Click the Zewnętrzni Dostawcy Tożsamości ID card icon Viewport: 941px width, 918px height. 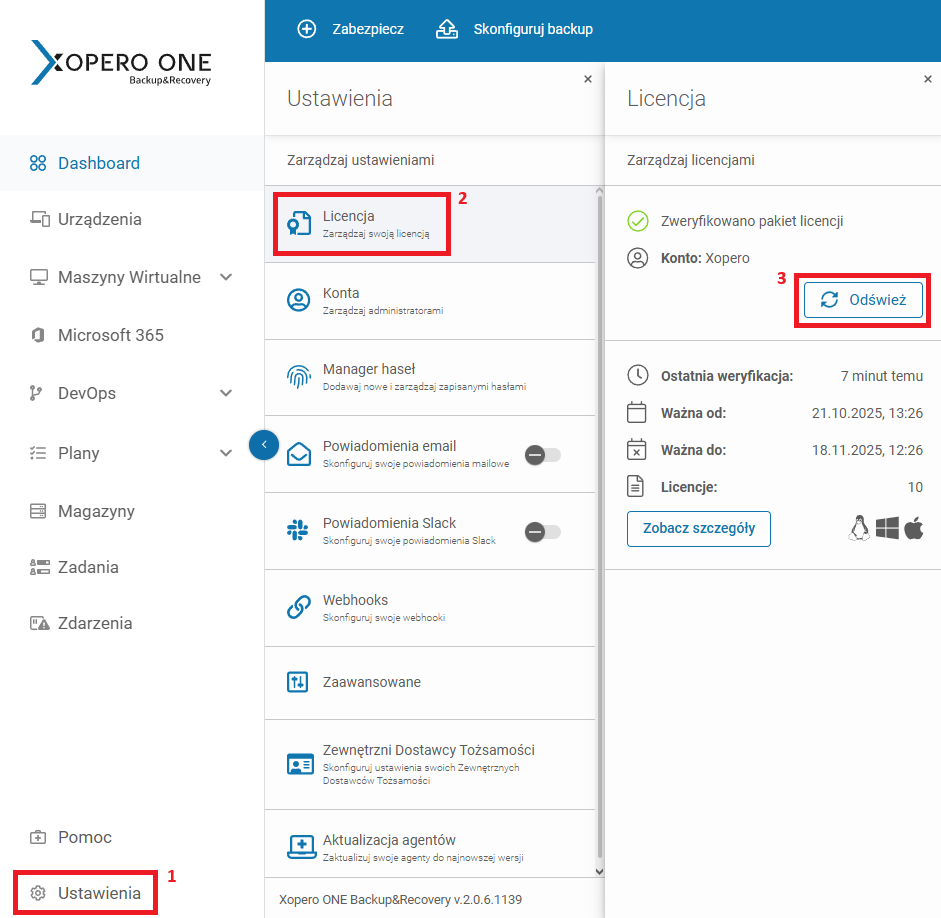pos(300,764)
